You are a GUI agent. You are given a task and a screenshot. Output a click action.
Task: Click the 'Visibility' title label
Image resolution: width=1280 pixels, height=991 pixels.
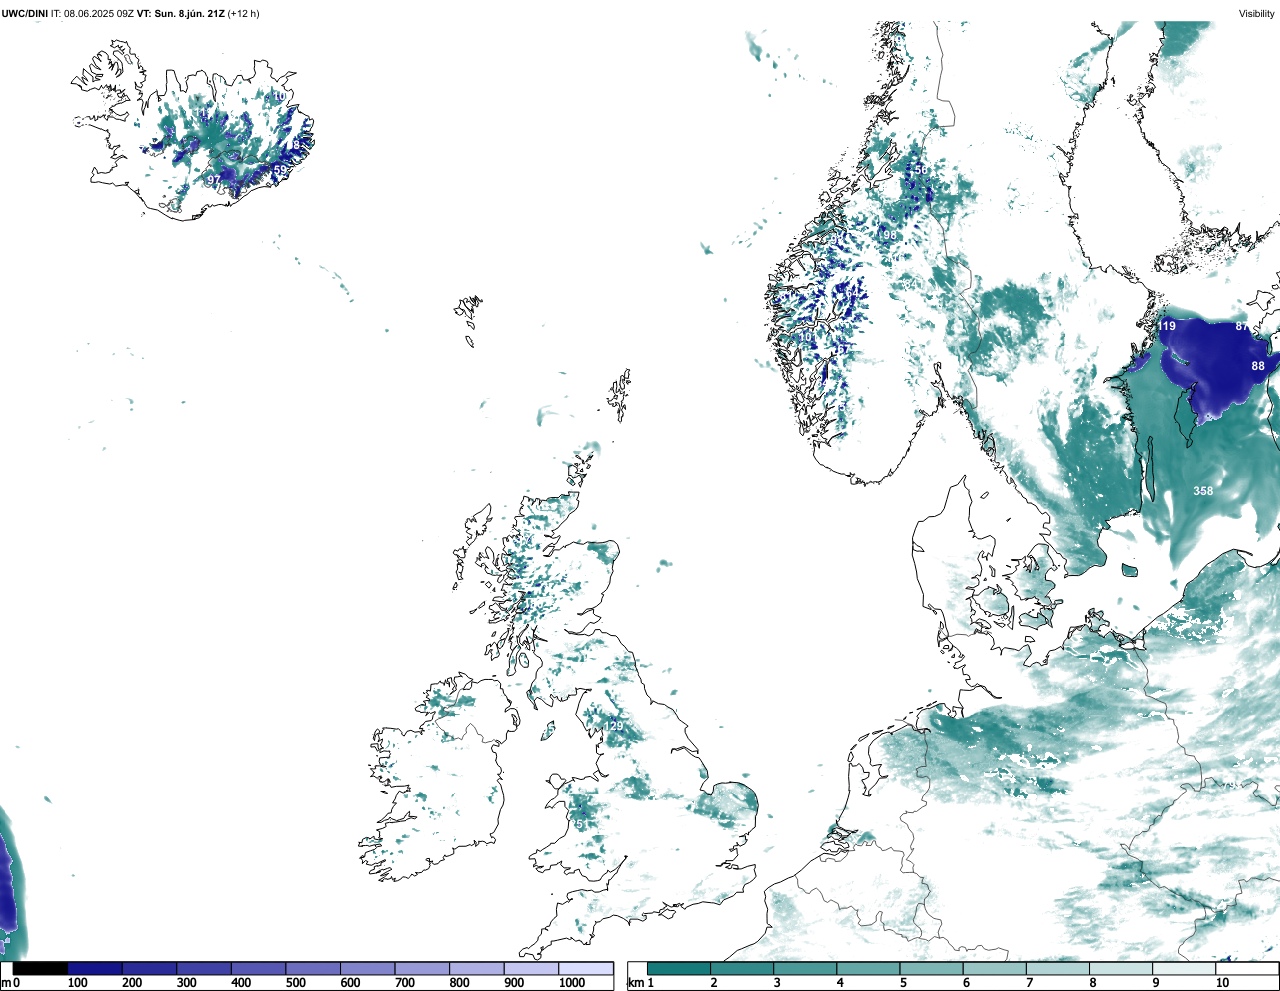(1256, 14)
